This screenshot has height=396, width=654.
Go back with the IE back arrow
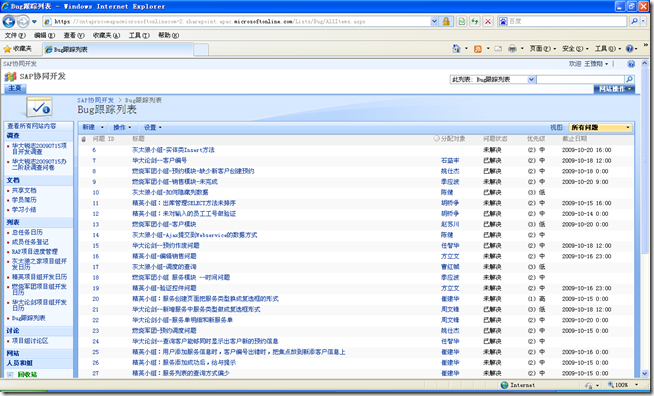[9, 21]
